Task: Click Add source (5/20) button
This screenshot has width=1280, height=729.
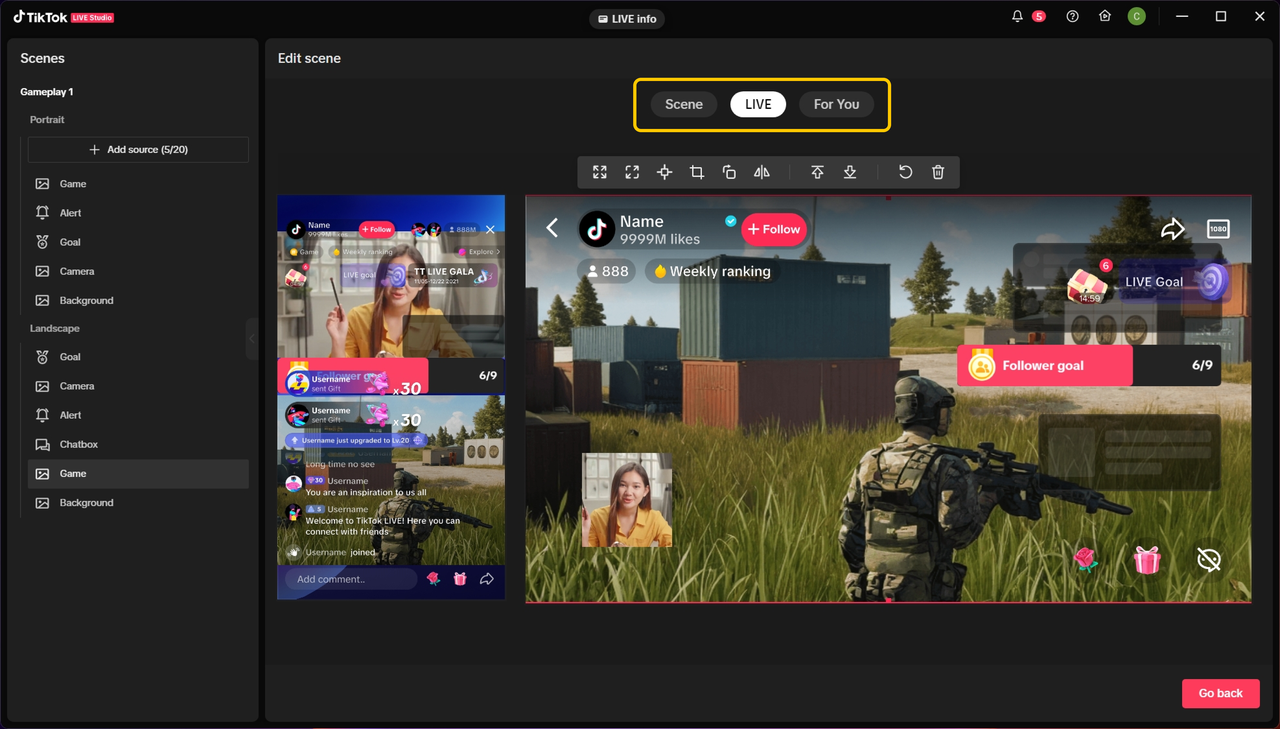Action: click(x=138, y=149)
